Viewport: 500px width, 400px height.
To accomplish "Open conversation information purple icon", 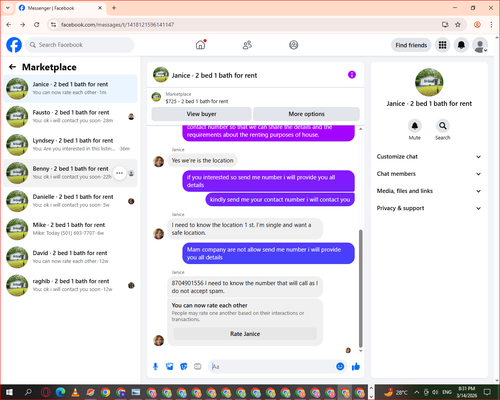I will click(352, 75).
